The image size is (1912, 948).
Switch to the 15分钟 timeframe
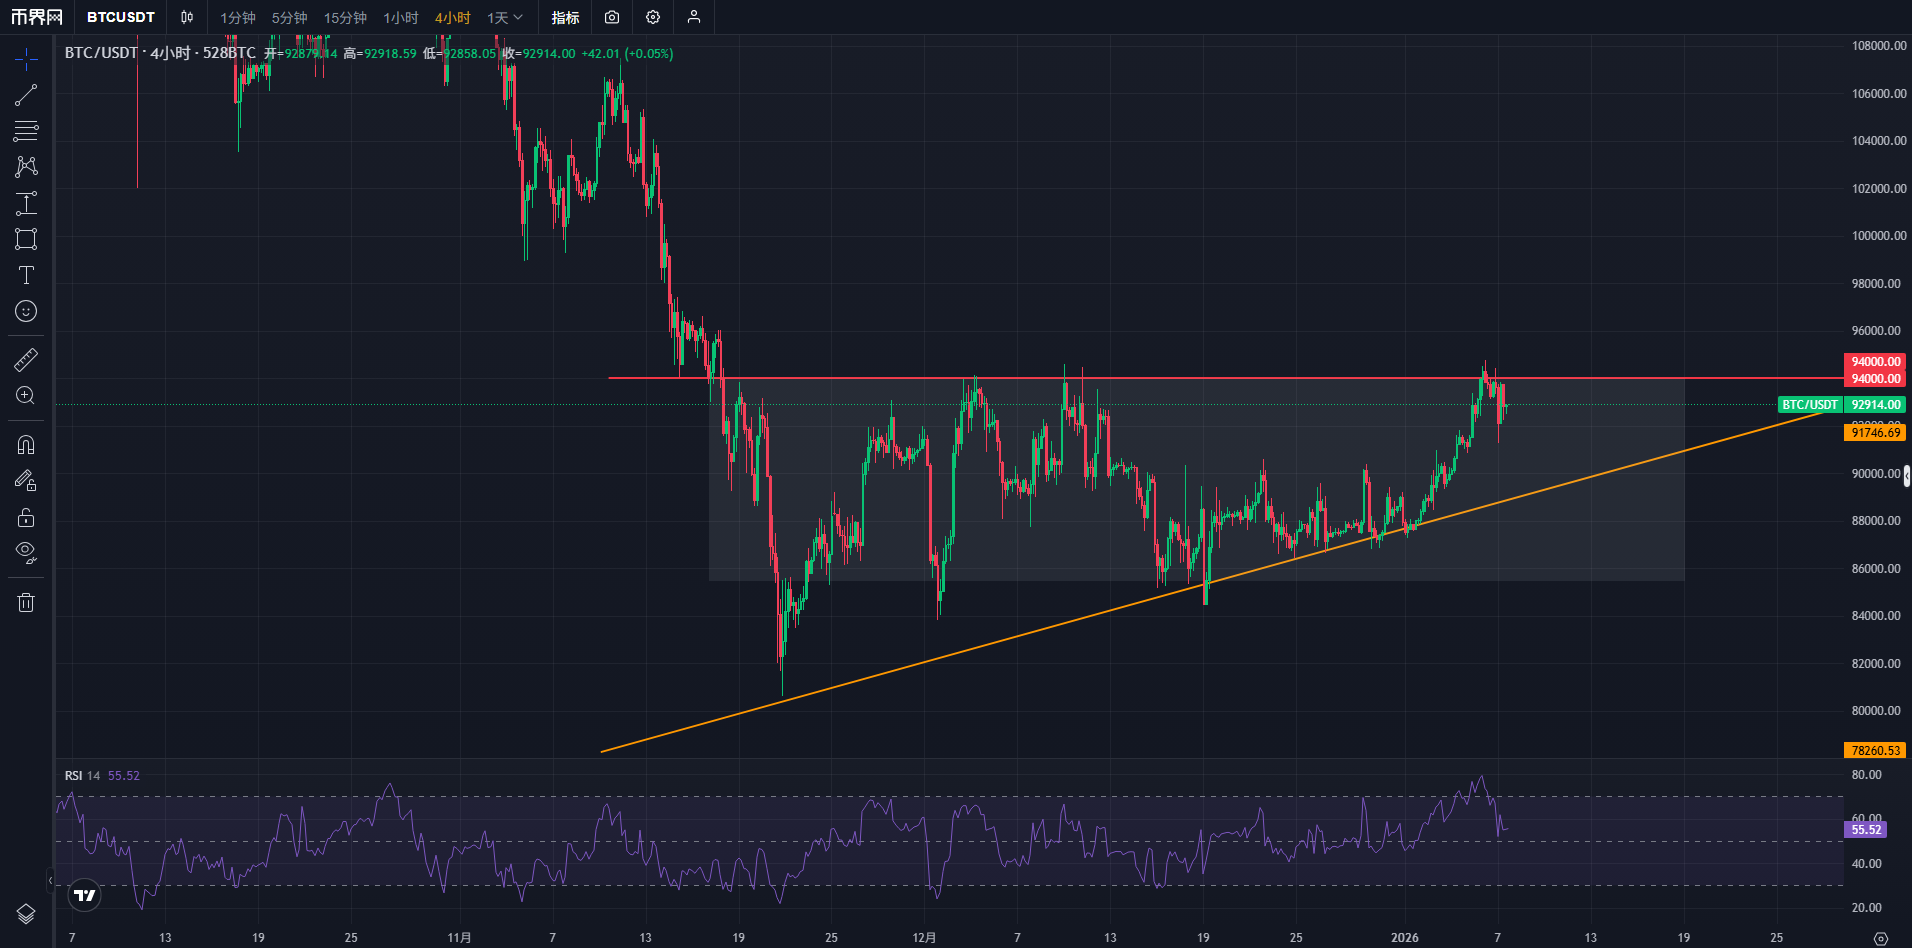[345, 17]
